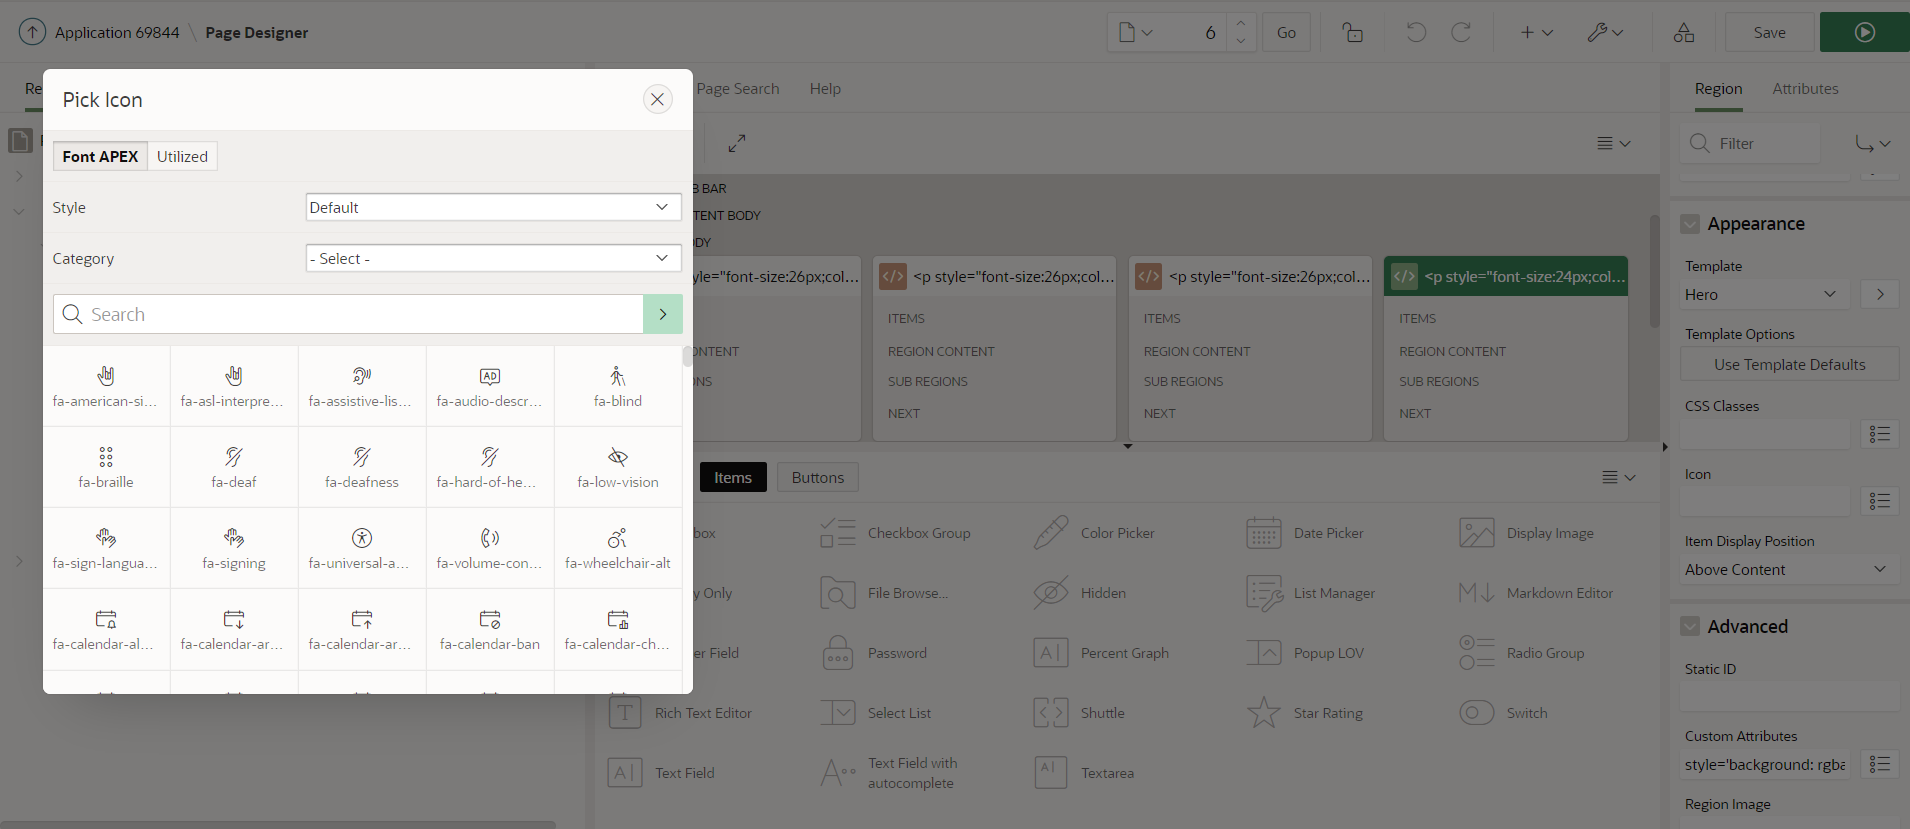Open the Style dropdown
Screen dimensions: 1910x829
(x=493, y=207)
